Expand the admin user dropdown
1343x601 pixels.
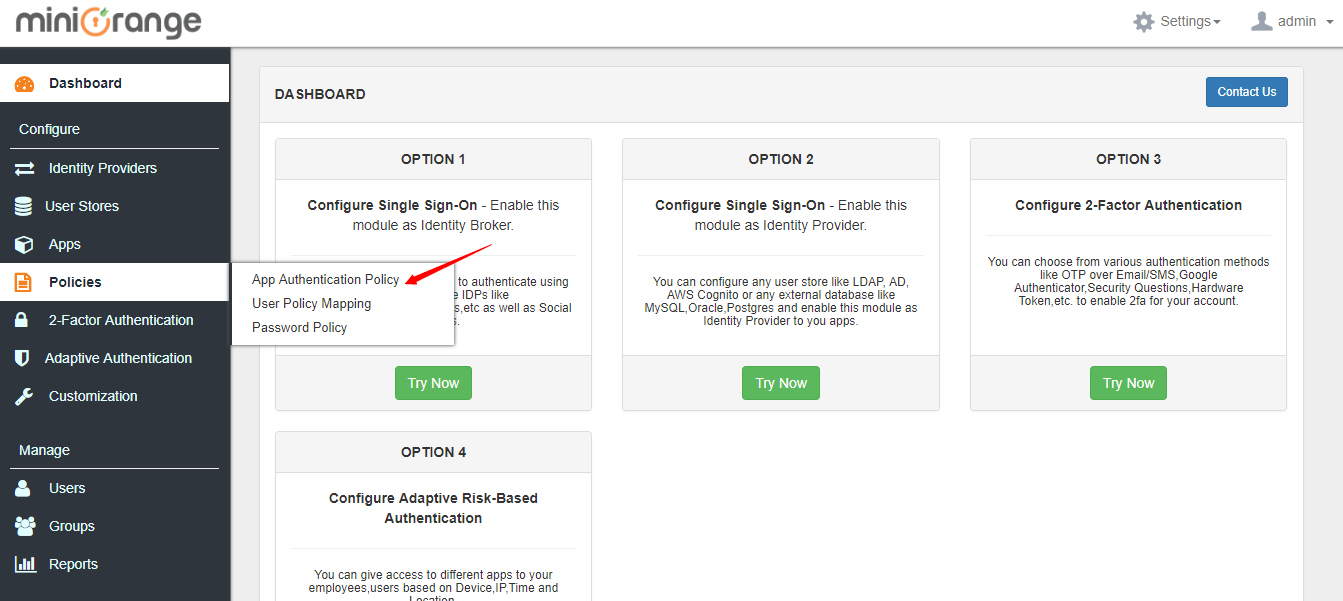click(x=1289, y=22)
